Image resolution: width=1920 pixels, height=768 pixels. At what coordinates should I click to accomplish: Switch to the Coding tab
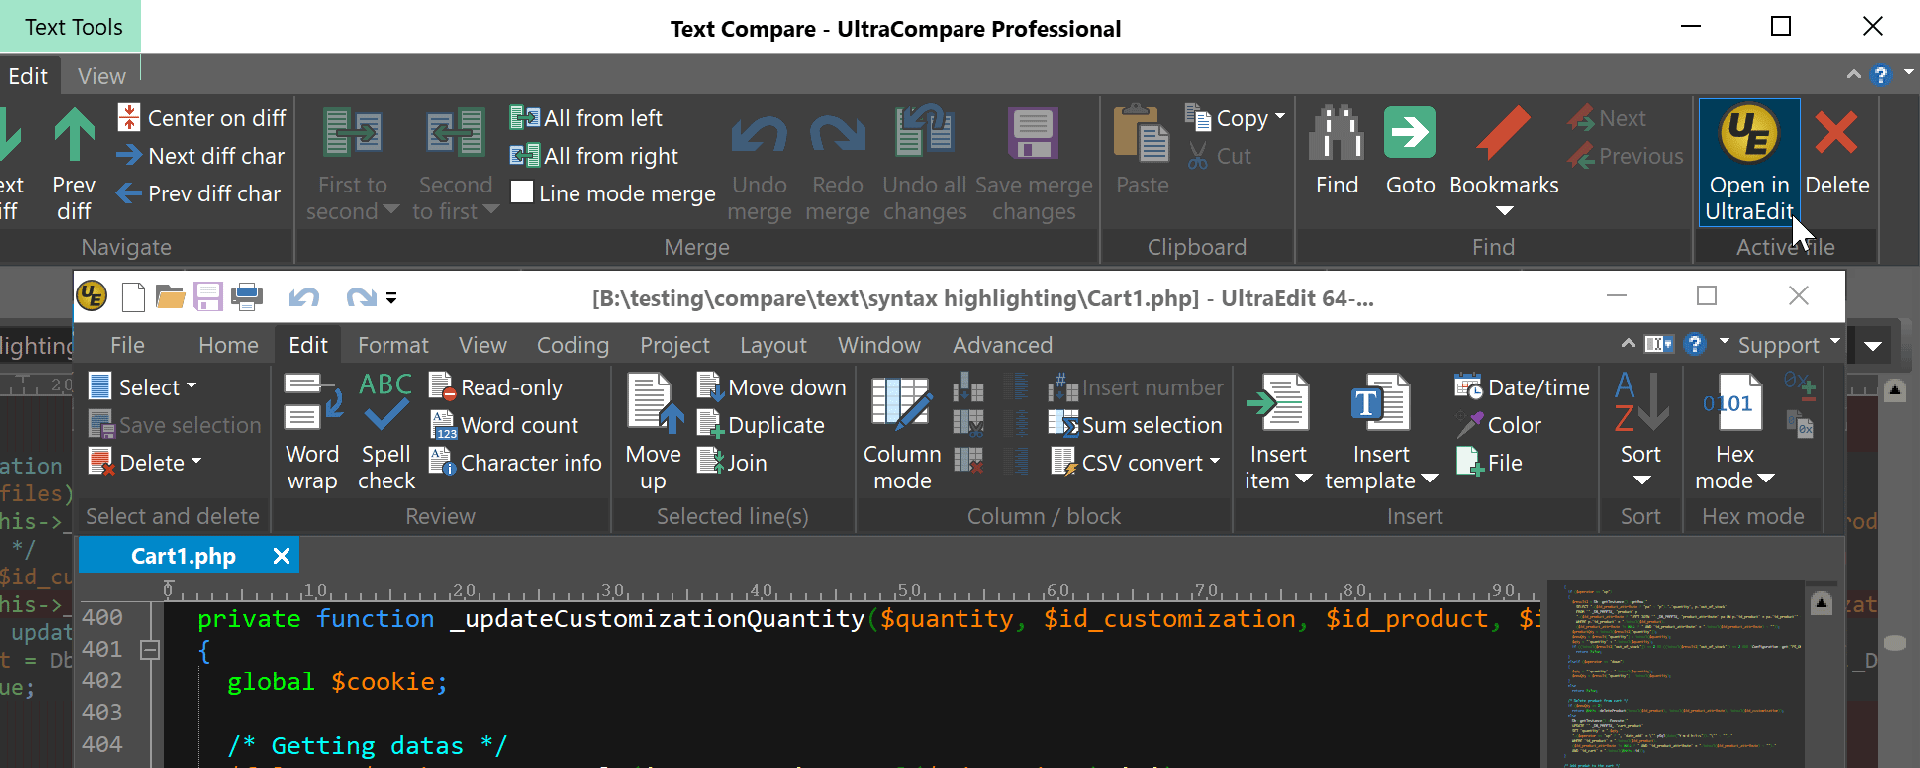[x=572, y=345]
